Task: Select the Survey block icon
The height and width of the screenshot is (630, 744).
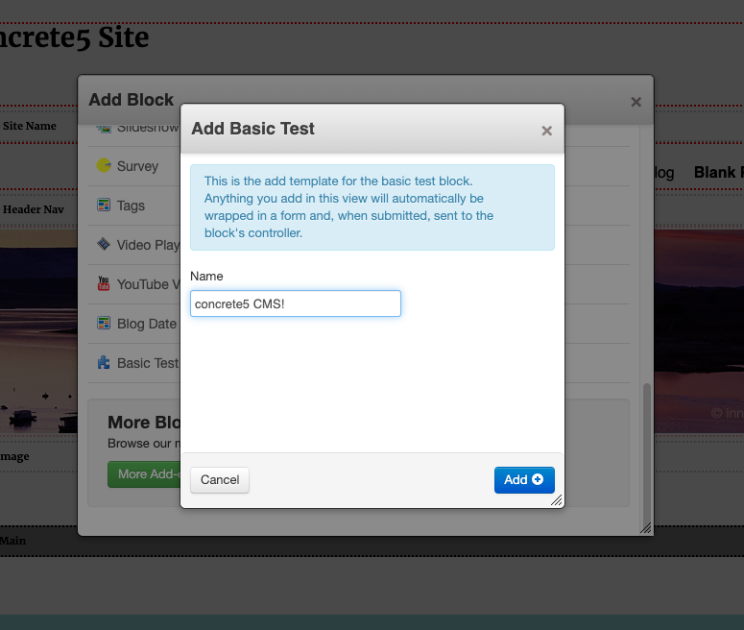Action: [103, 166]
